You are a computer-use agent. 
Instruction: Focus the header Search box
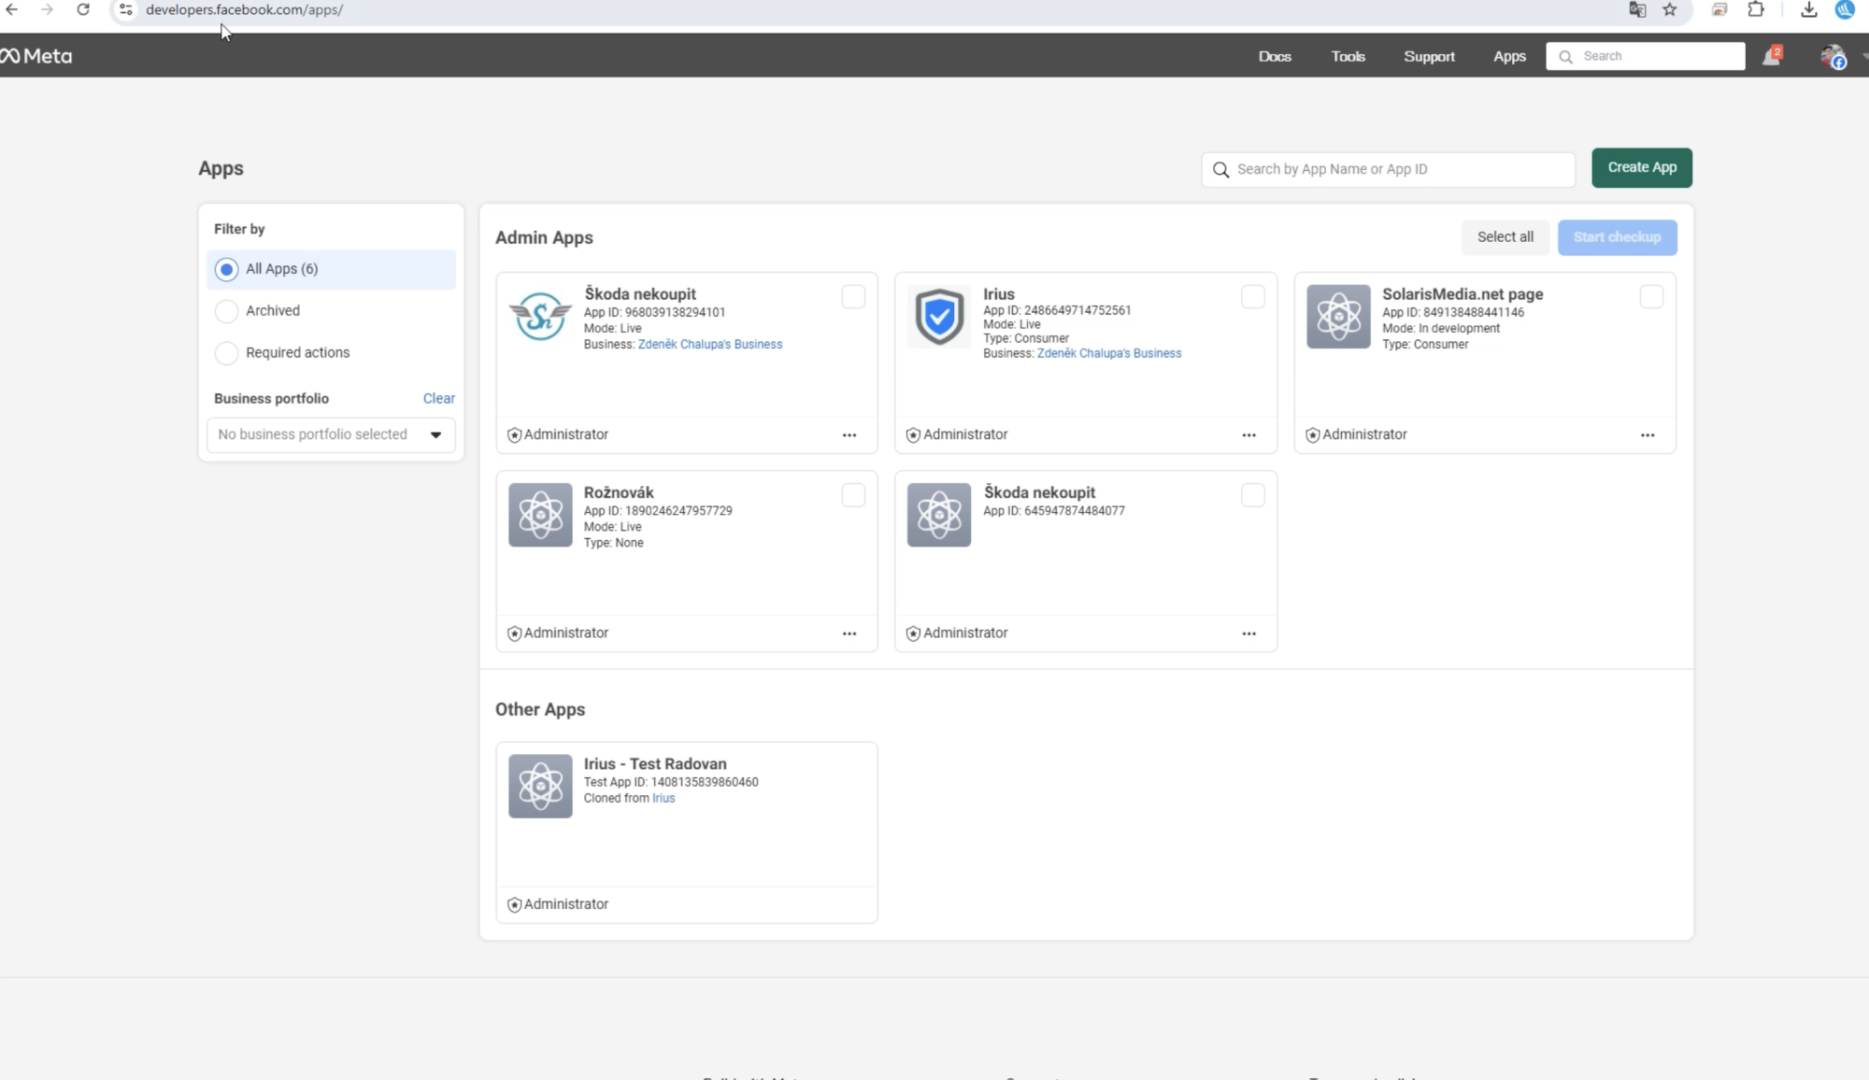[1645, 56]
